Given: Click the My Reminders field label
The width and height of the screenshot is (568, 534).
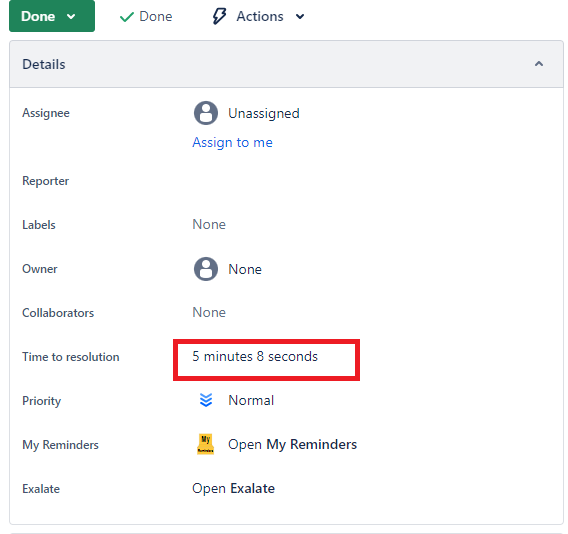Looking at the screenshot, I should coord(60,445).
